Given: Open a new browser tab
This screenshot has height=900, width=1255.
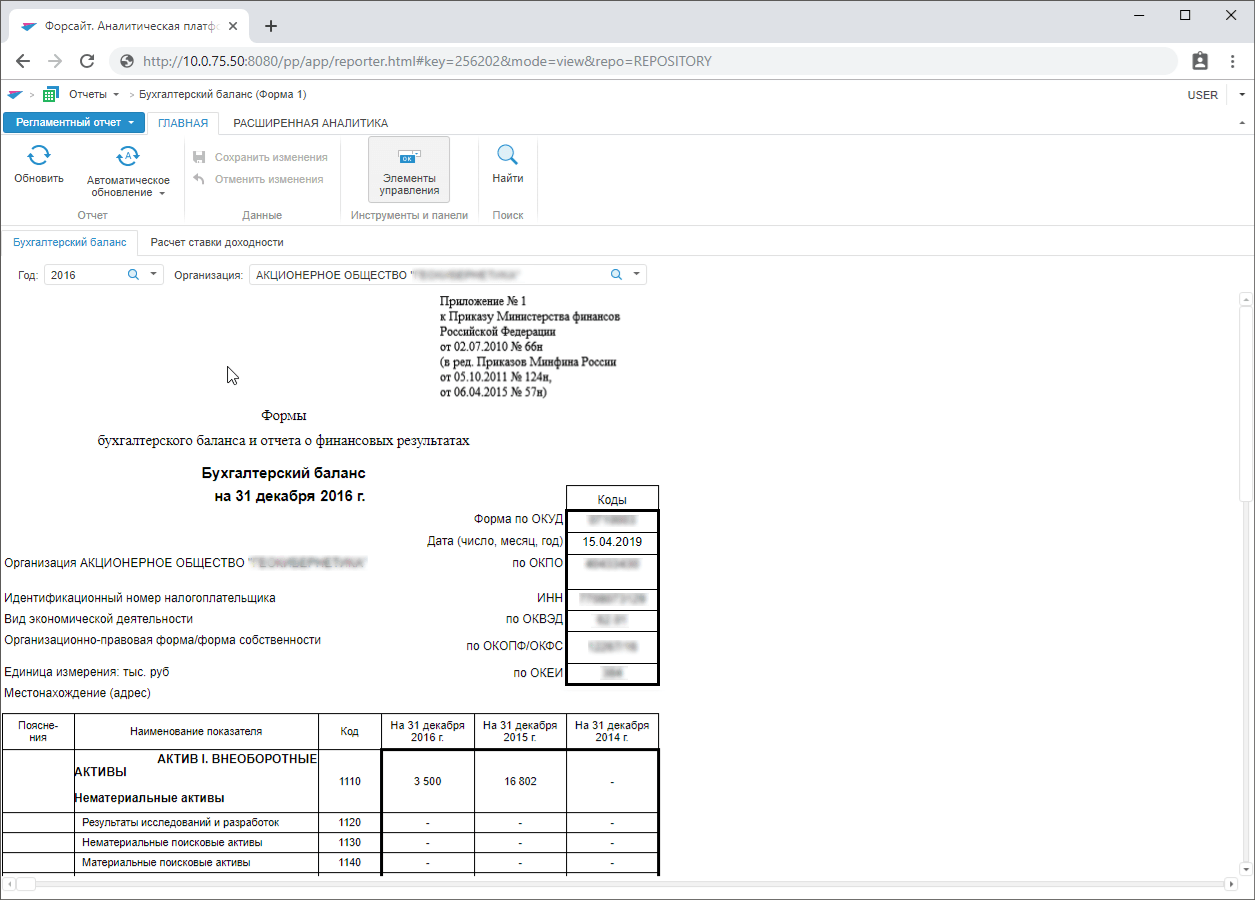Looking at the screenshot, I should pos(270,26).
